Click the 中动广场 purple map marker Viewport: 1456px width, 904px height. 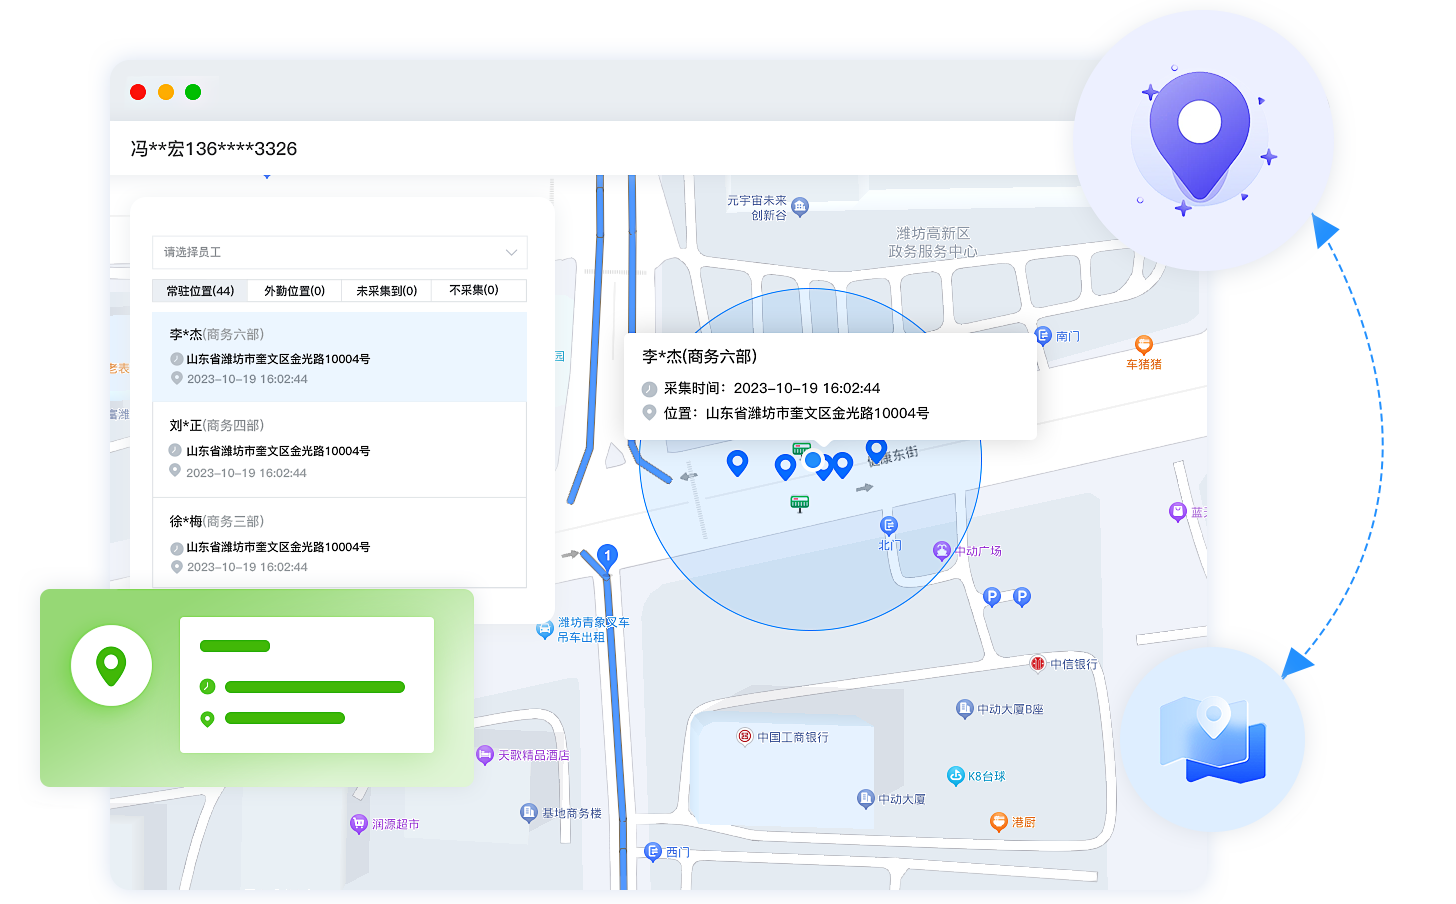click(941, 550)
